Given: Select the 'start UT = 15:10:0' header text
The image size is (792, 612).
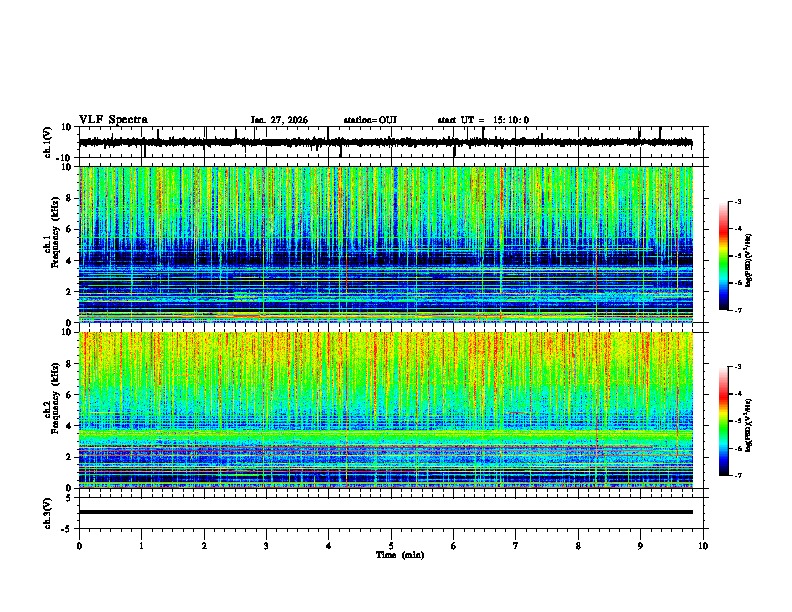Looking at the screenshot, I should [x=483, y=120].
